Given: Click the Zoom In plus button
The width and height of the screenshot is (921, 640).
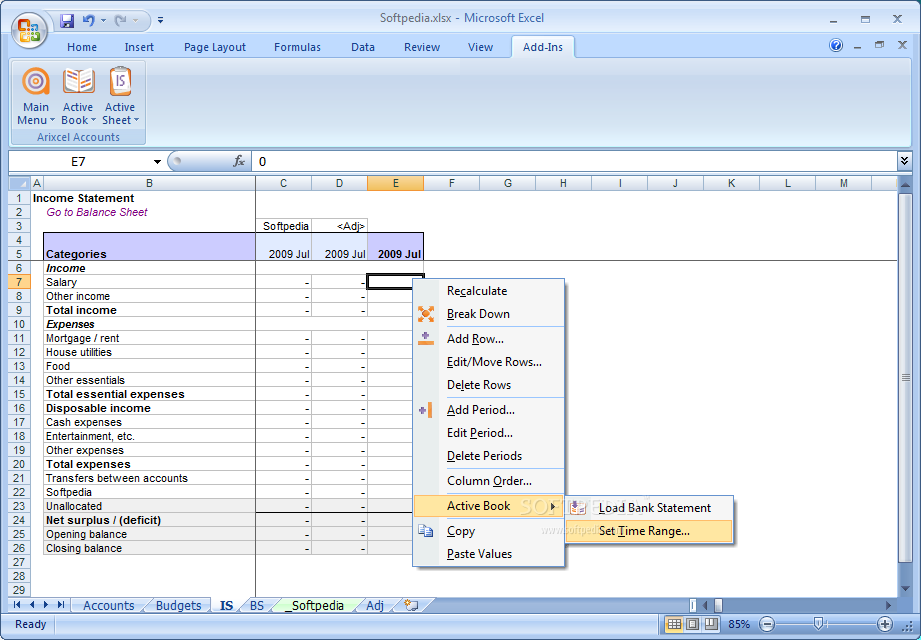Looking at the screenshot, I should [885, 624].
